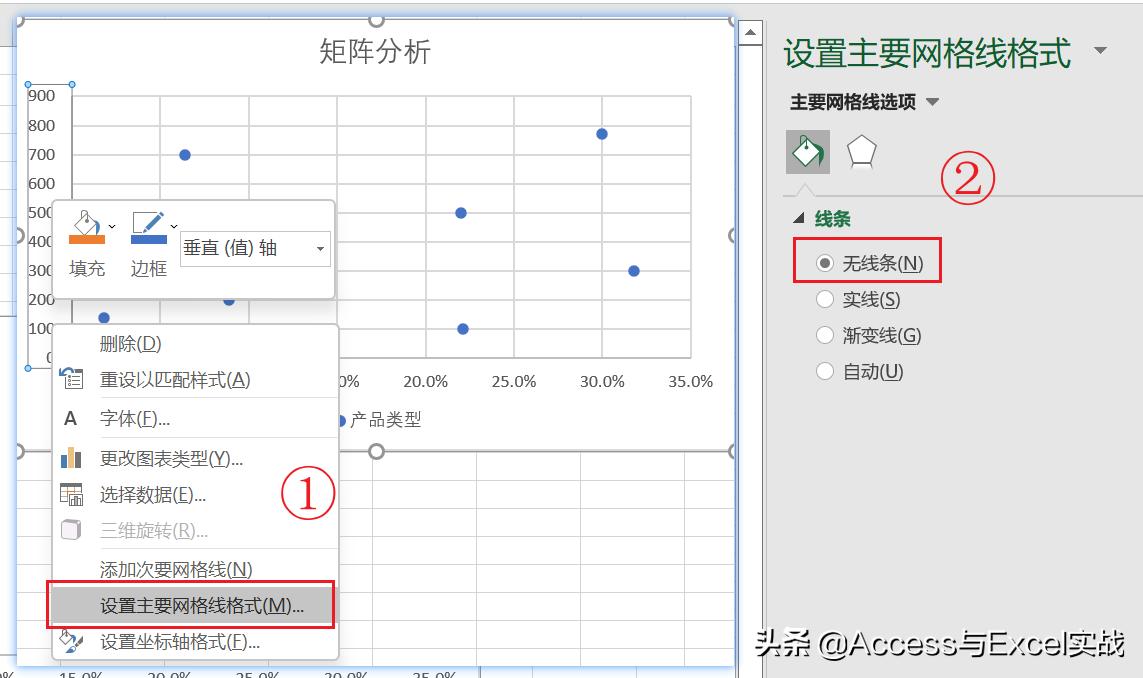Select the 渐变线 radio button
The image size is (1143, 678).
pyautogui.click(x=827, y=335)
